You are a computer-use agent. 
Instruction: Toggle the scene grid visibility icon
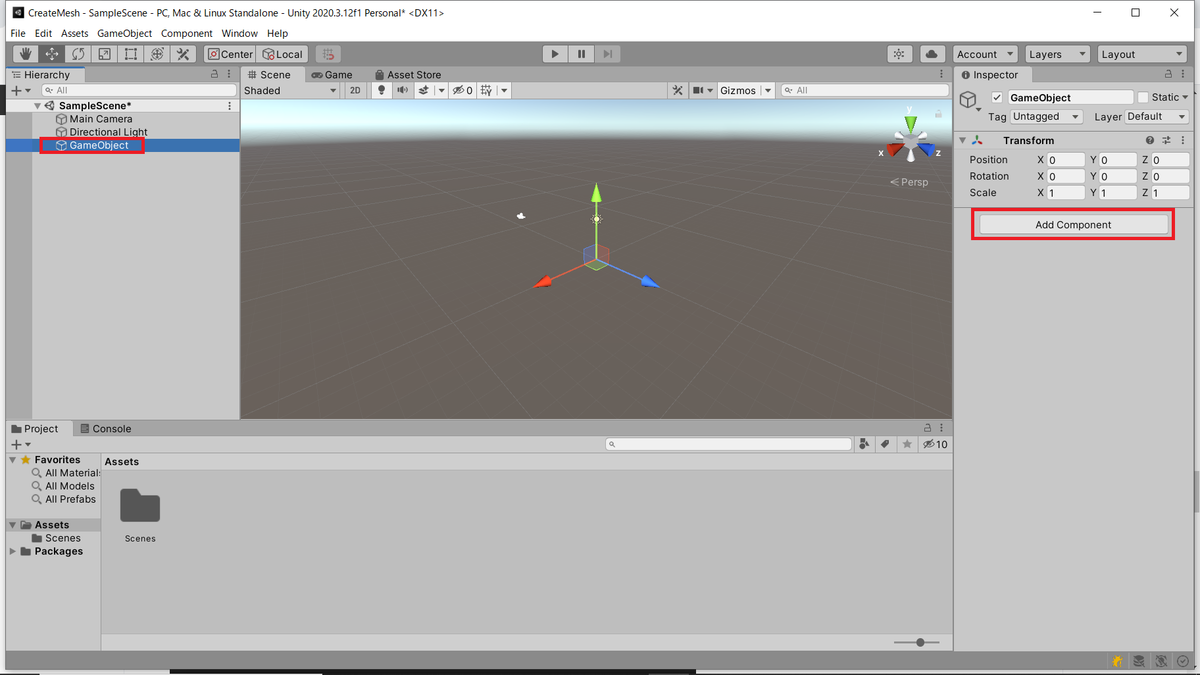coord(486,90)
